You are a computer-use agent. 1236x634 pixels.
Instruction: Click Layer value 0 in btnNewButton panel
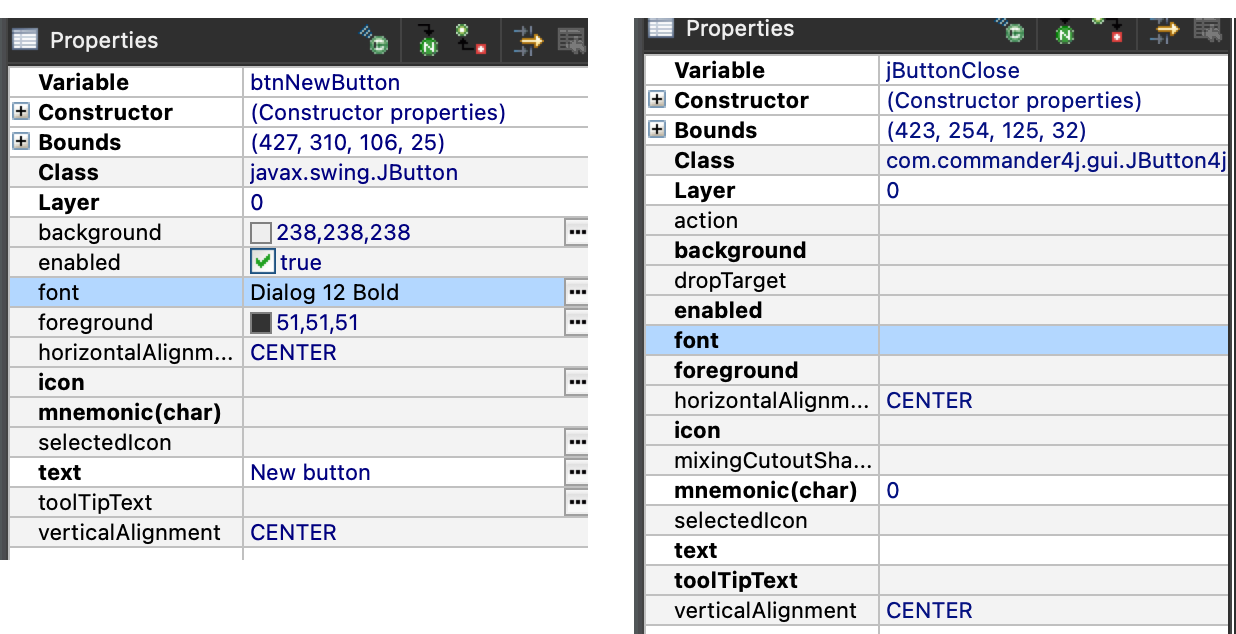click(x=257, y=202)
